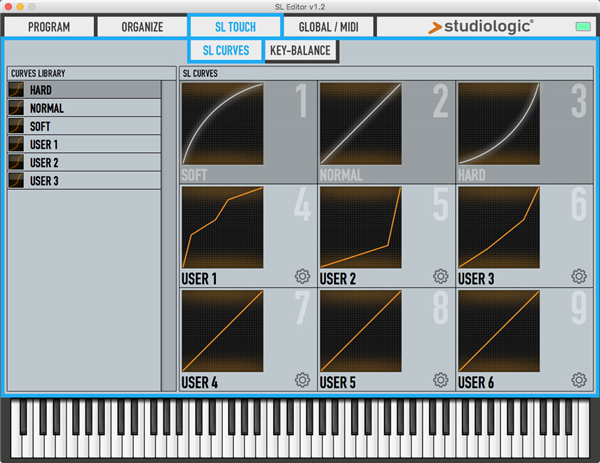The width and height of the screenshot is (600, 463).
Task: Click the green connection status indicator
Action: click(582, 27)
